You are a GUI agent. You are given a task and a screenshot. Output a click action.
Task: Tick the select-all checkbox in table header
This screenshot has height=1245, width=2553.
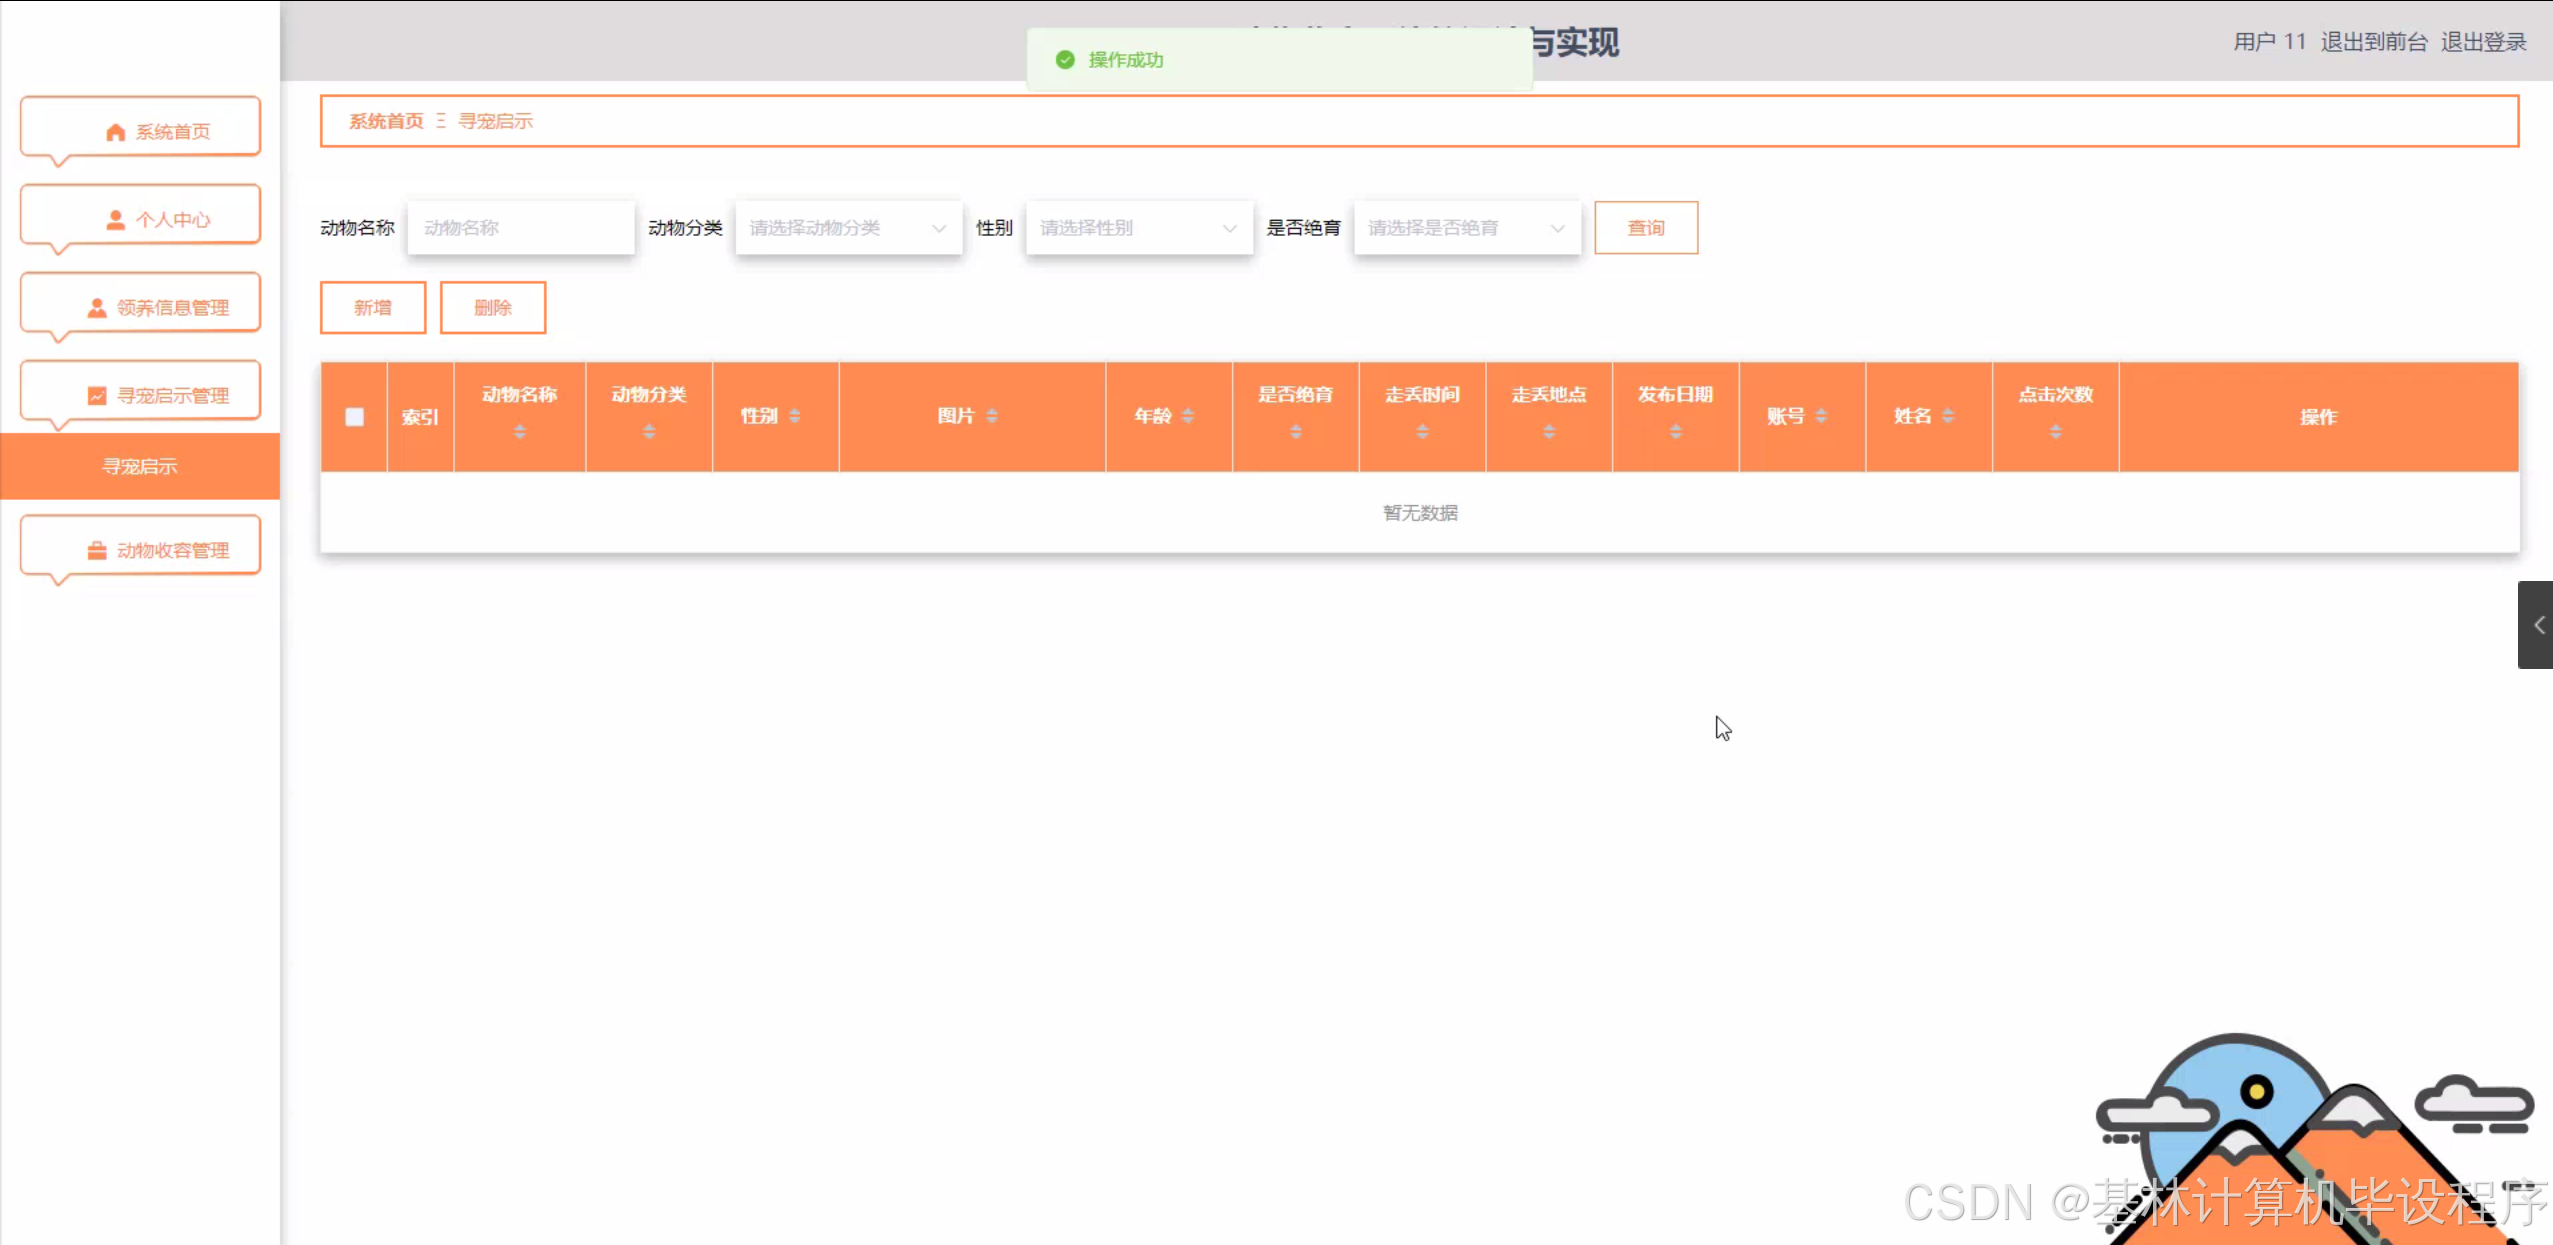coord(354,417)
